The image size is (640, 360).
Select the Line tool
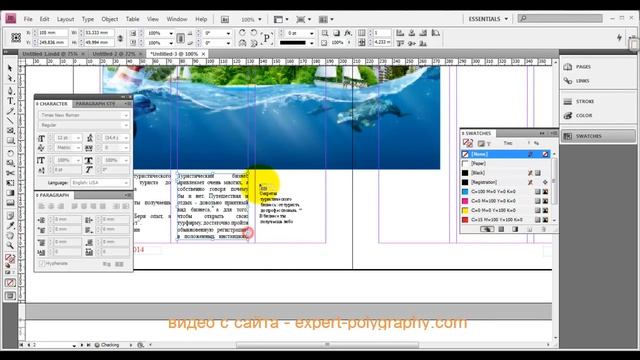10,121
